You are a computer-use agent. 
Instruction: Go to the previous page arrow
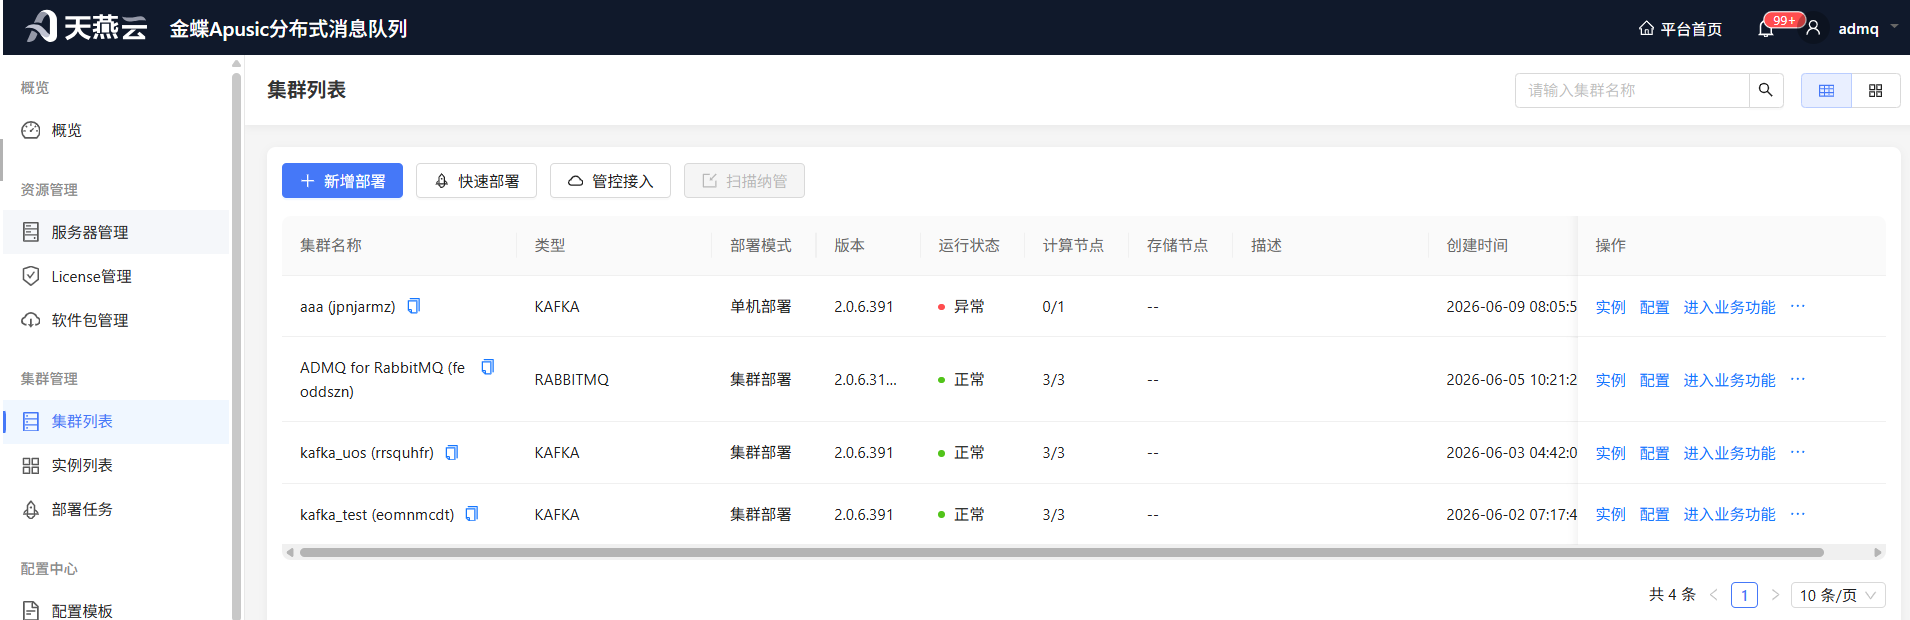coord(1713,595)
